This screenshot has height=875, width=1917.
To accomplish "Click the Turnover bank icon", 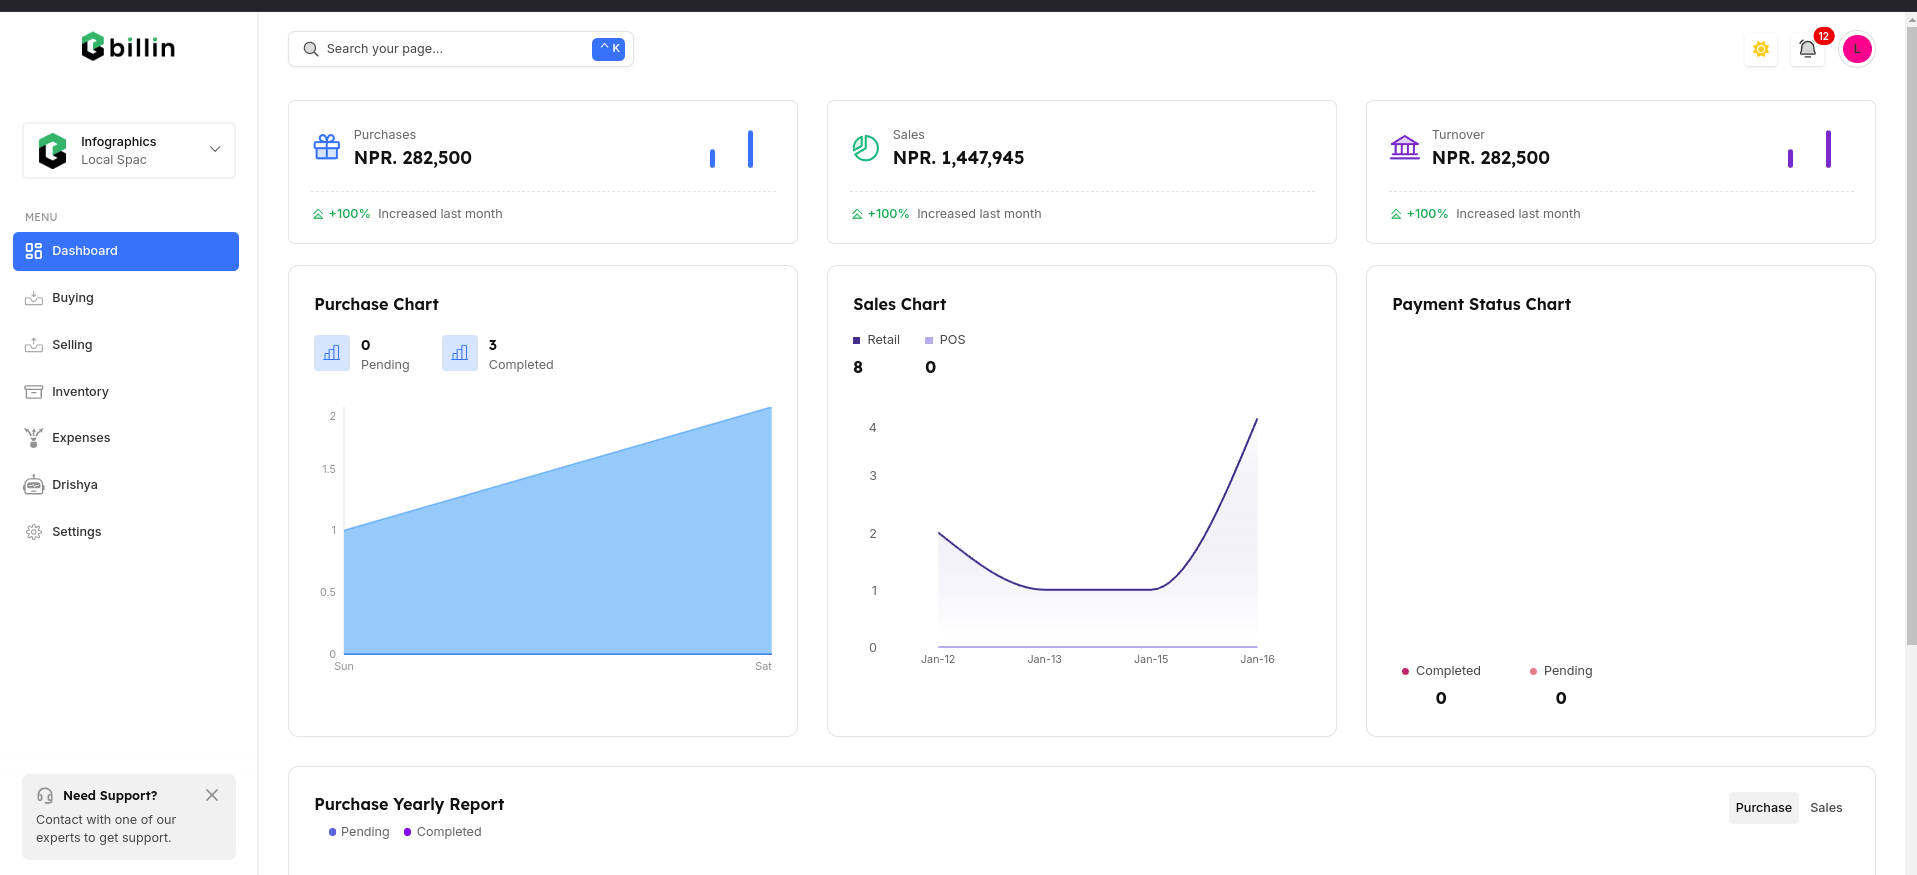I will coord(1404,148).
